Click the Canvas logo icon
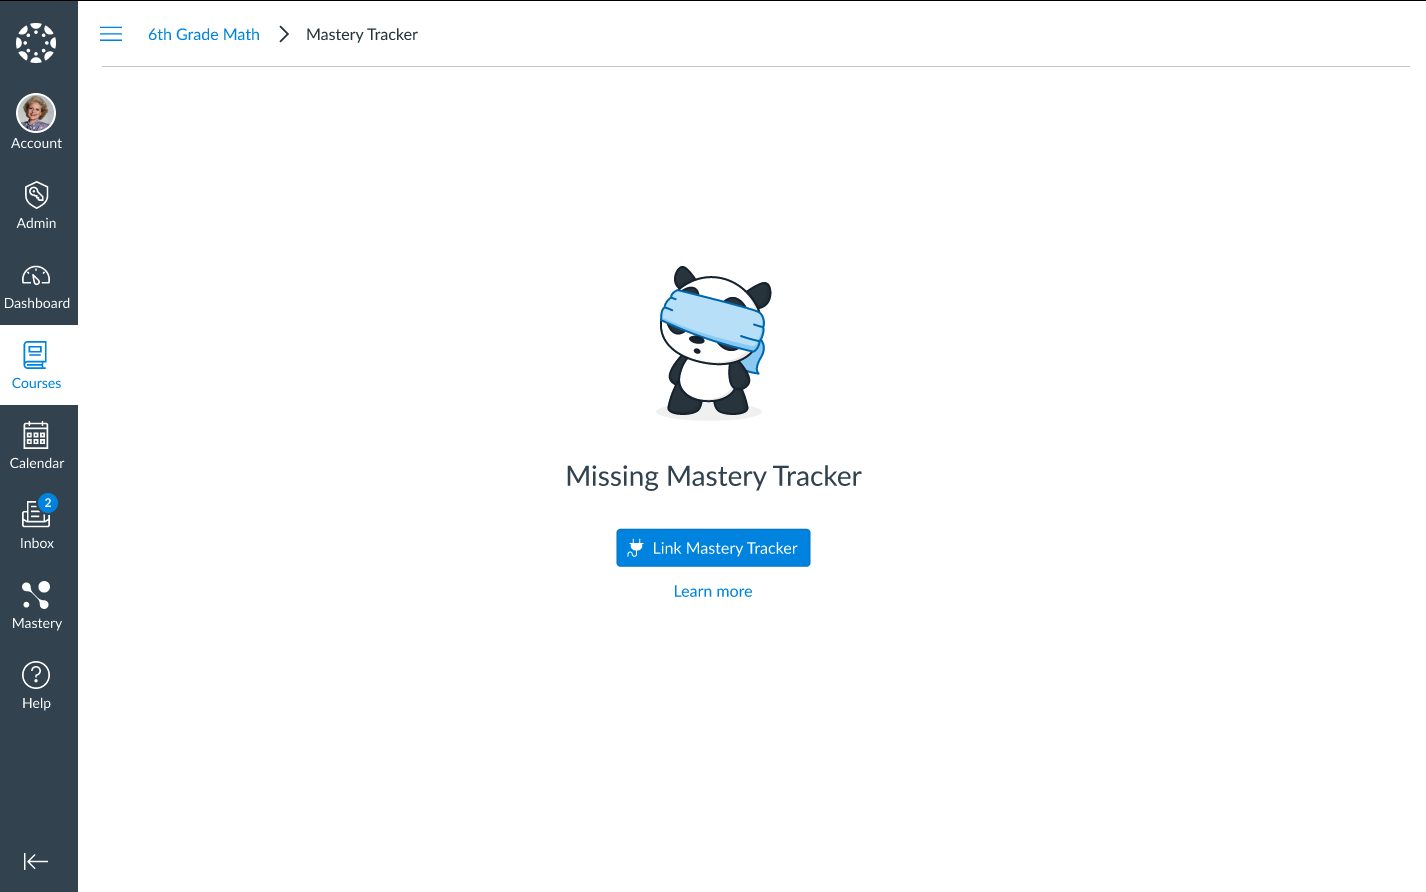Viewport: 1426px width, 892px height. pyautogui.click(x=36, y=43)
